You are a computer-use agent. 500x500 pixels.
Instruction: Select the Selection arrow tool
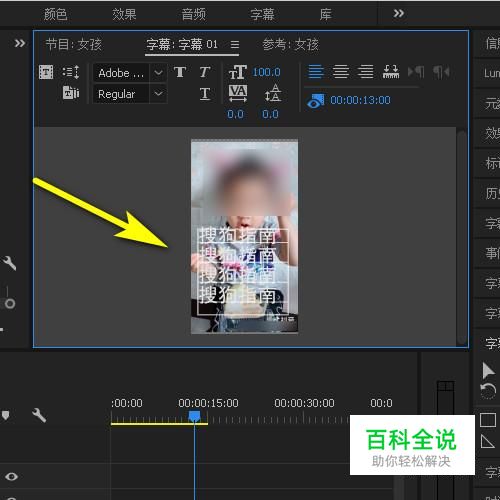point(488,371)
